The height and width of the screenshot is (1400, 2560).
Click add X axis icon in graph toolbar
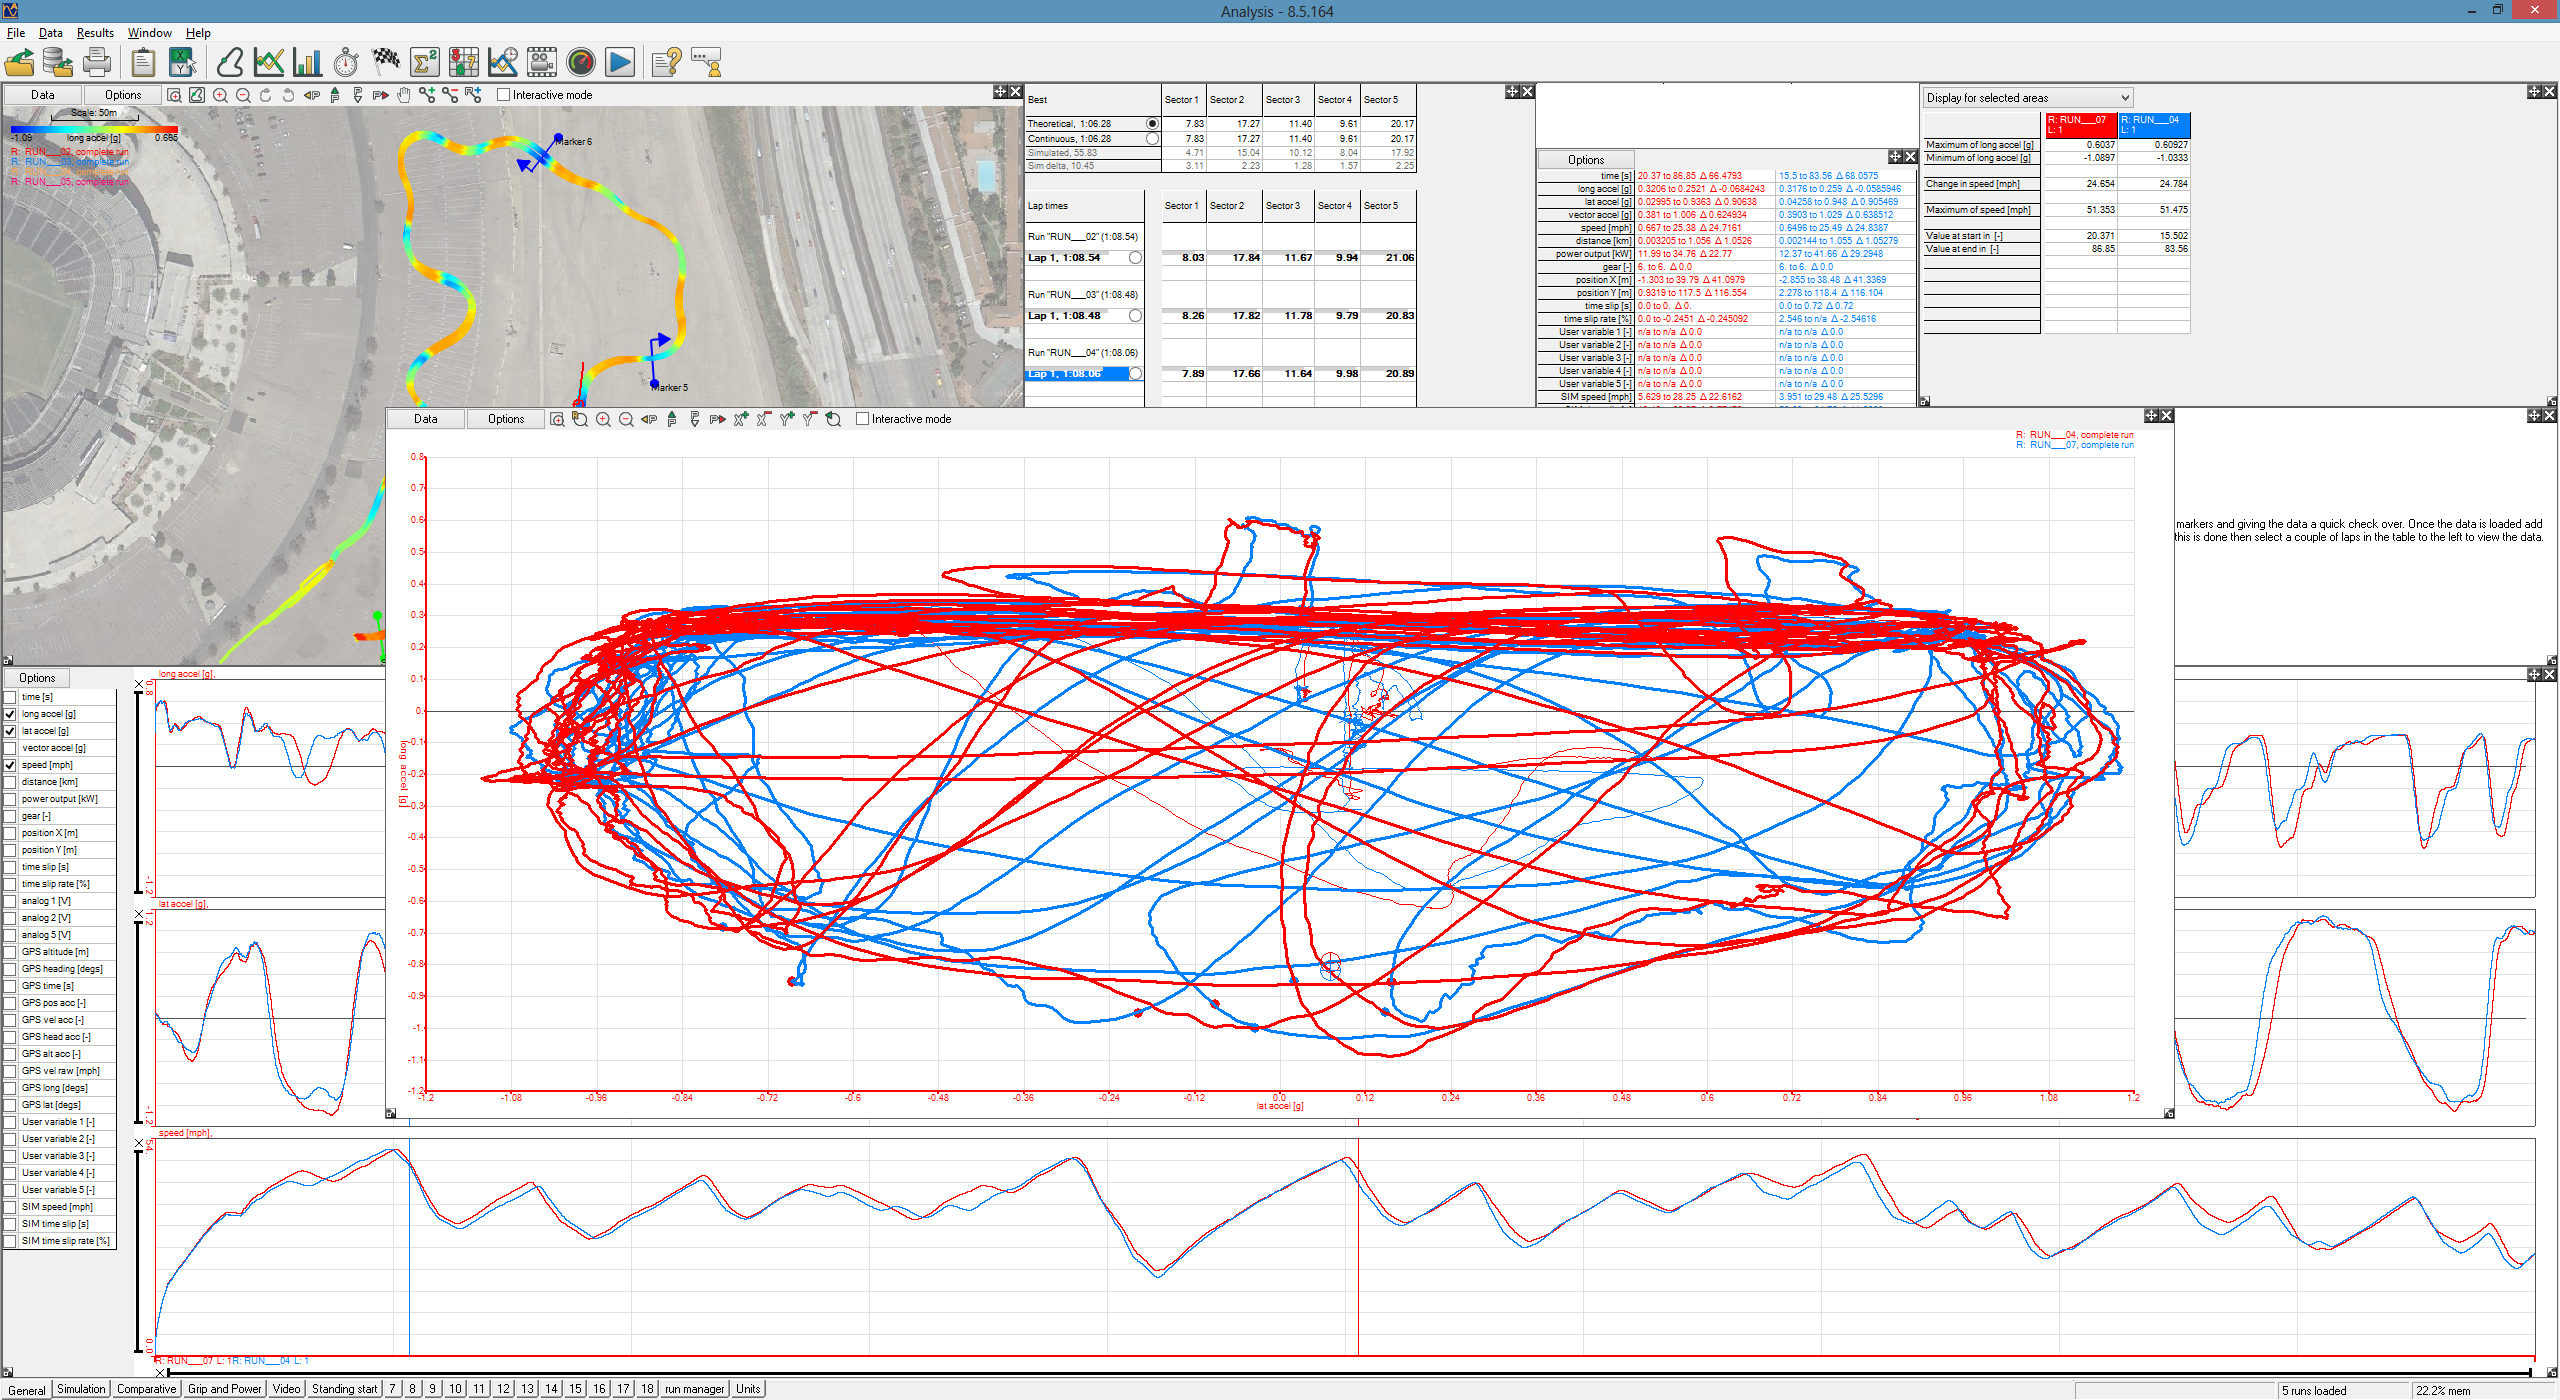pyautogui.click(x=741, y=419)
